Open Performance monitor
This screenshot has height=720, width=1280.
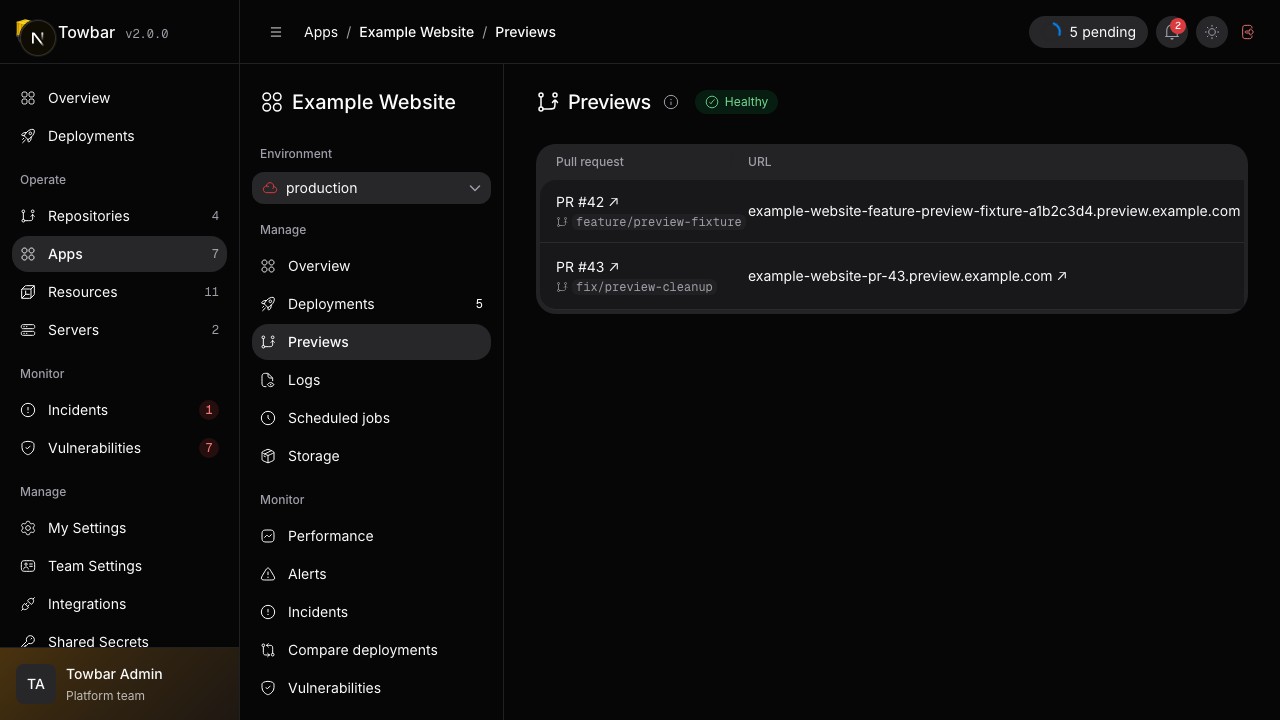tap(371, 536)
